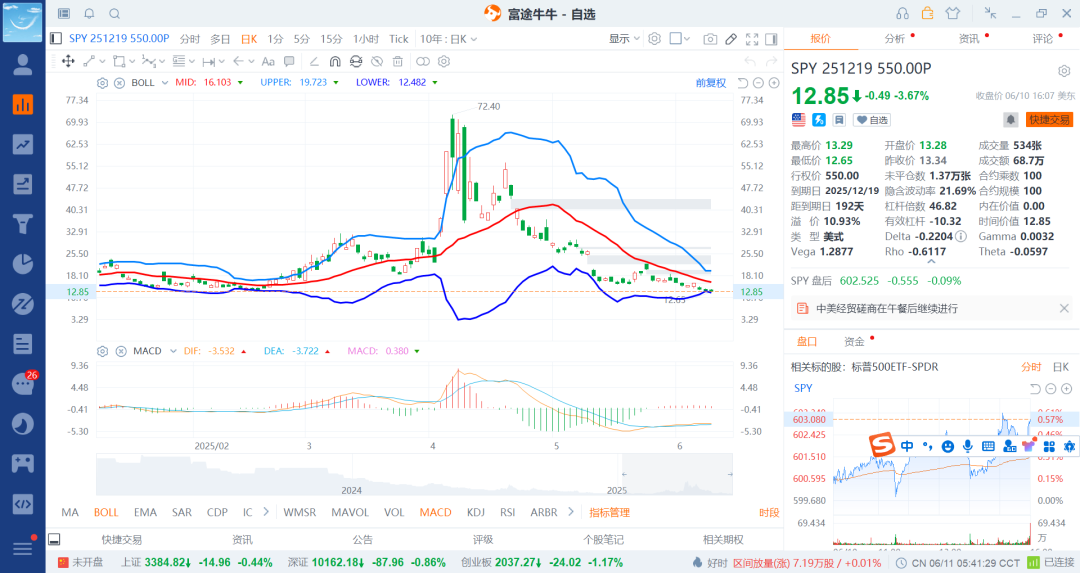Expand the 10年: 日K range dropdown
This screenshot has height=573, width=1080.
pyautogui.click(x=448, y=39)
